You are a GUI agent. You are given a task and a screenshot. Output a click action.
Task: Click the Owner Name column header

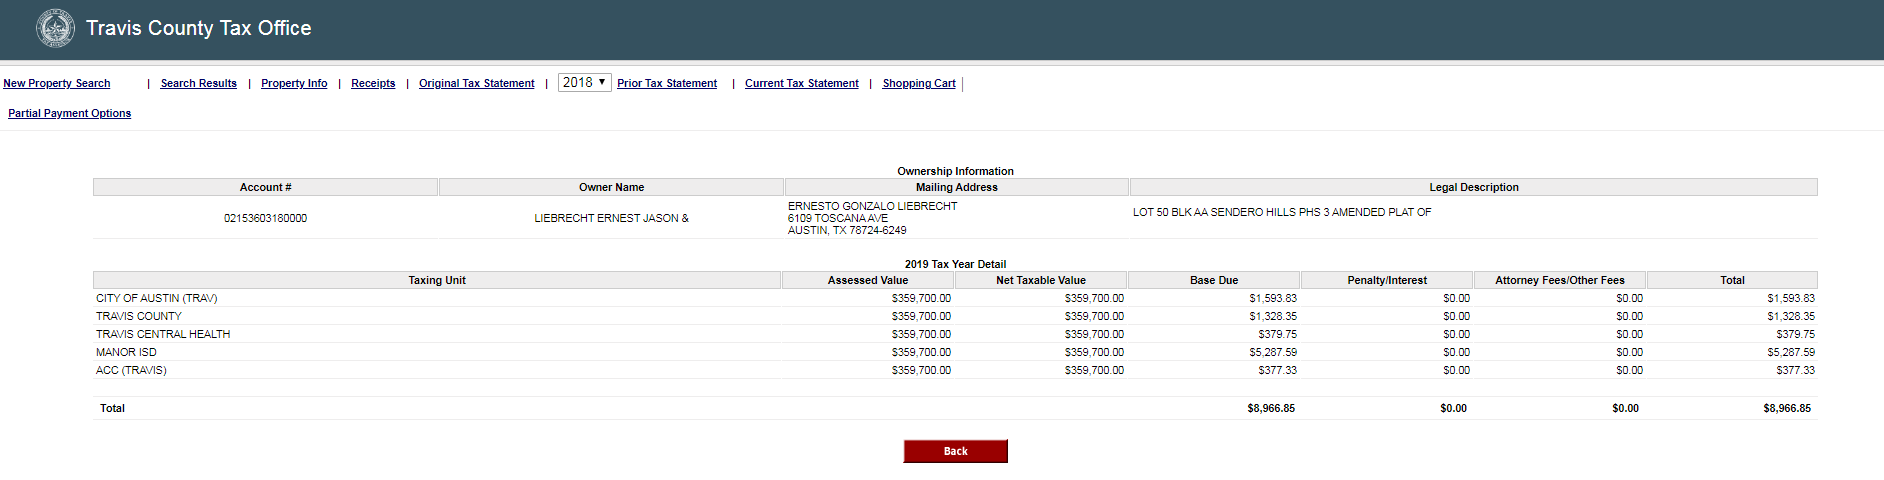611,187
